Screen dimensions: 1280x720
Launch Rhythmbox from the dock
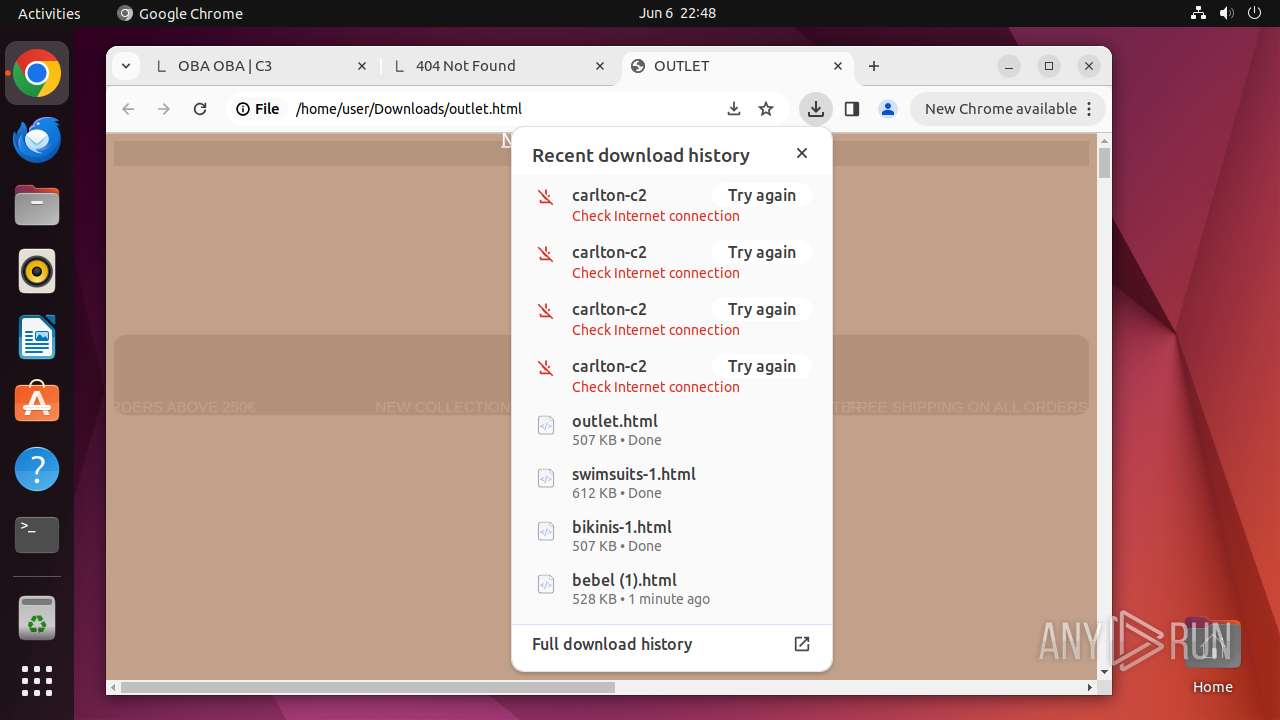pos(37,271)
